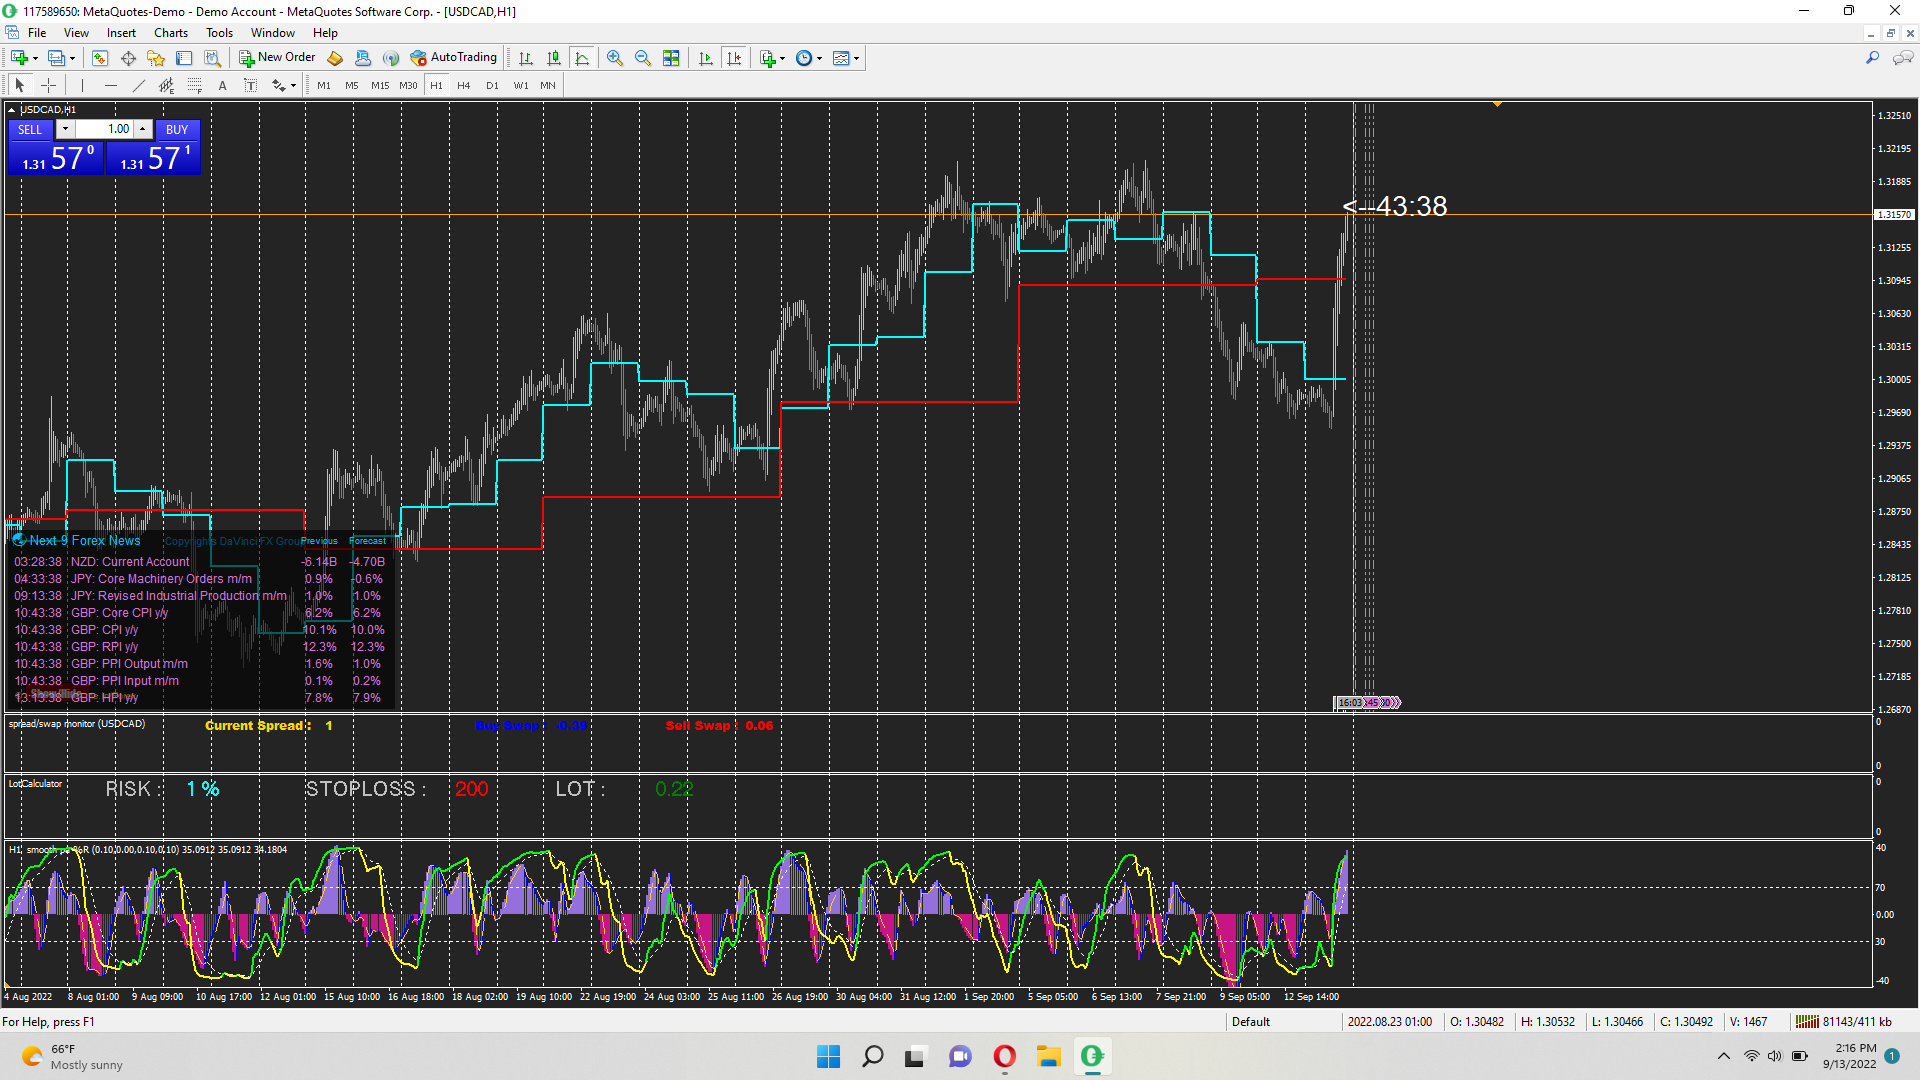
Task: Toggle chart auto-scroll to latest bar
Action: (x=706, y=58)
